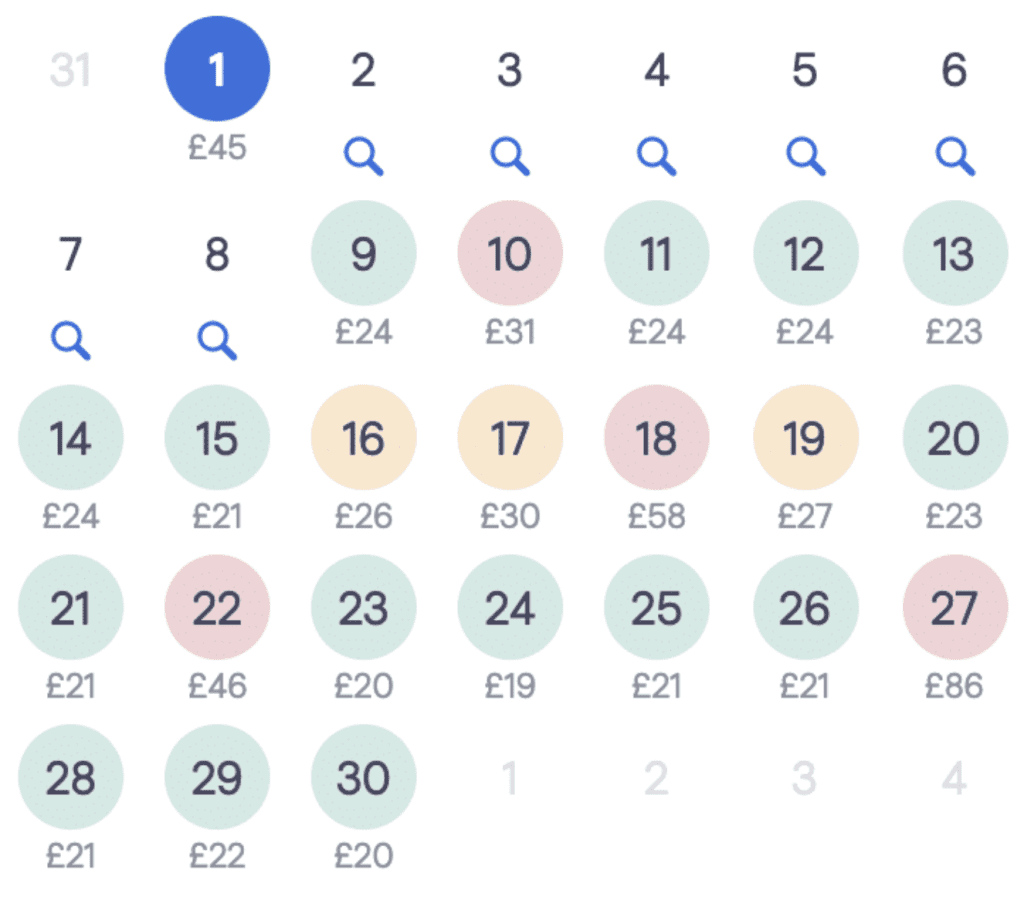
Task: Click the selected blue date 1 circle
Action: pyautogui.click(x=216, y=67)
